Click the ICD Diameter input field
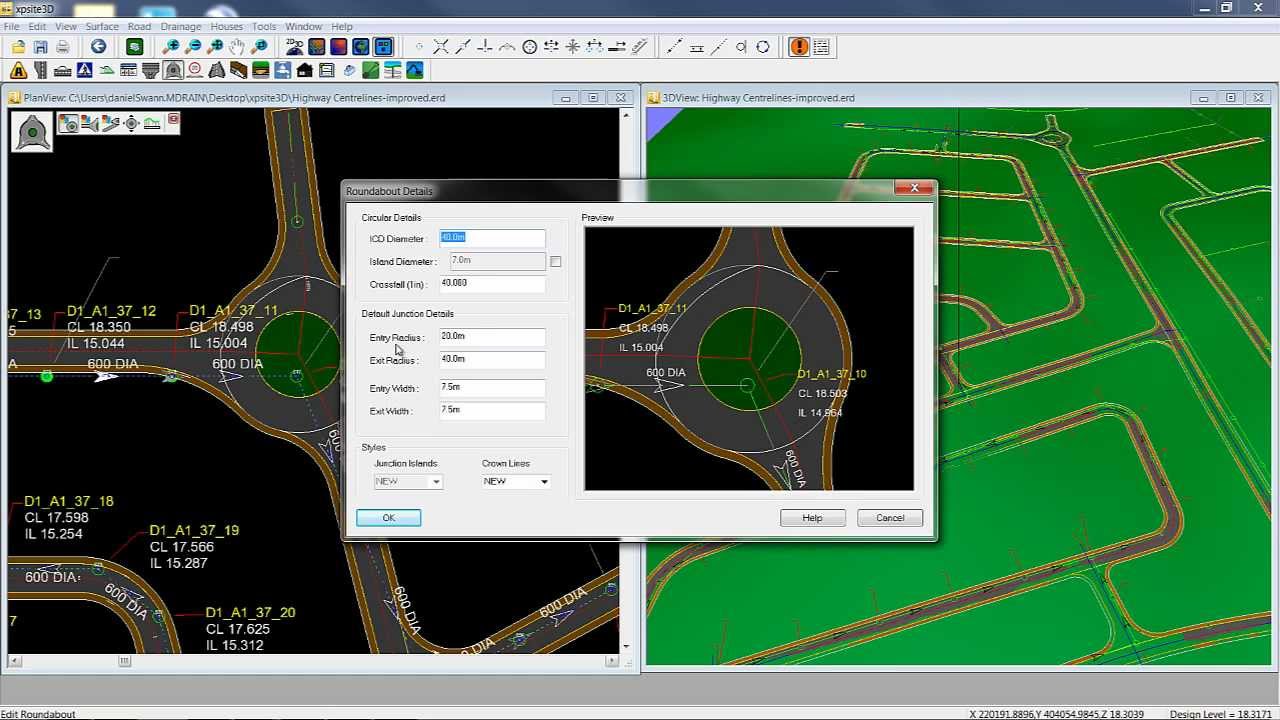1280x720 pixels. coord(492,238)
